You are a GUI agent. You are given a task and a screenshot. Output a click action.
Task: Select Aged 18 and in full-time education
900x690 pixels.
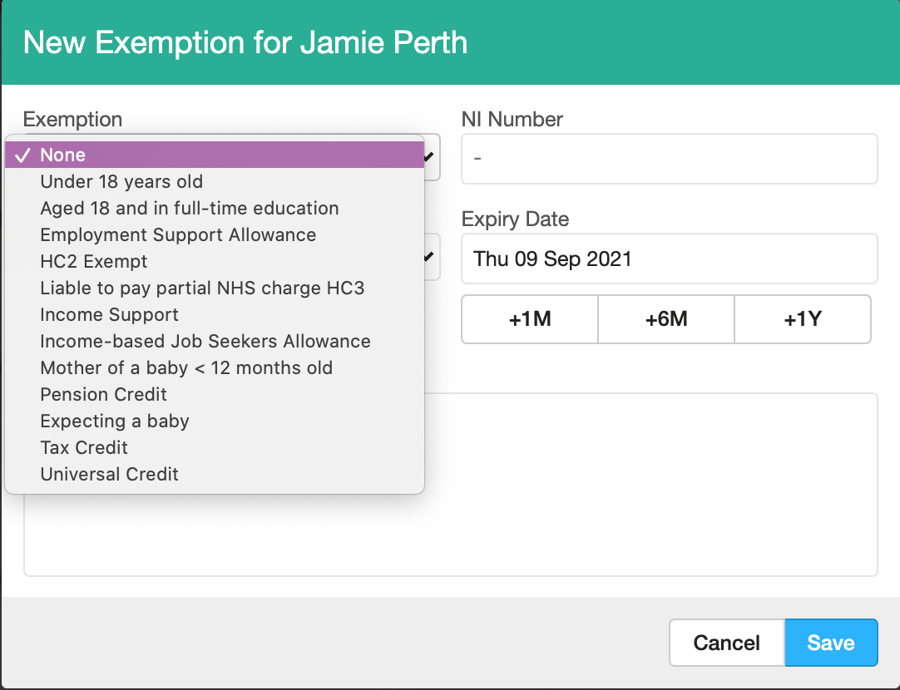coord(189,208)
